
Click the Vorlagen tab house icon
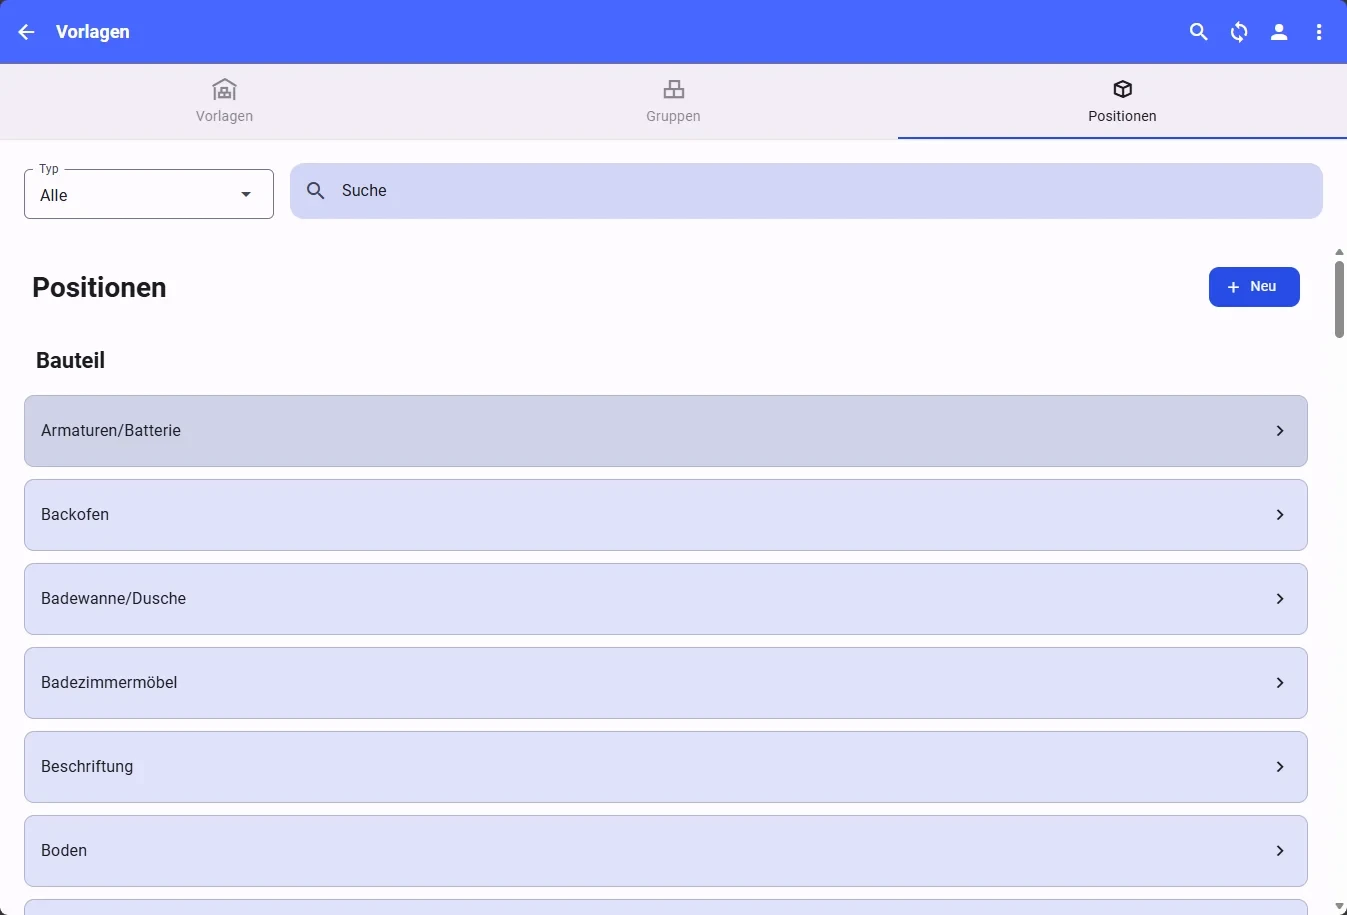pos(224,89)
